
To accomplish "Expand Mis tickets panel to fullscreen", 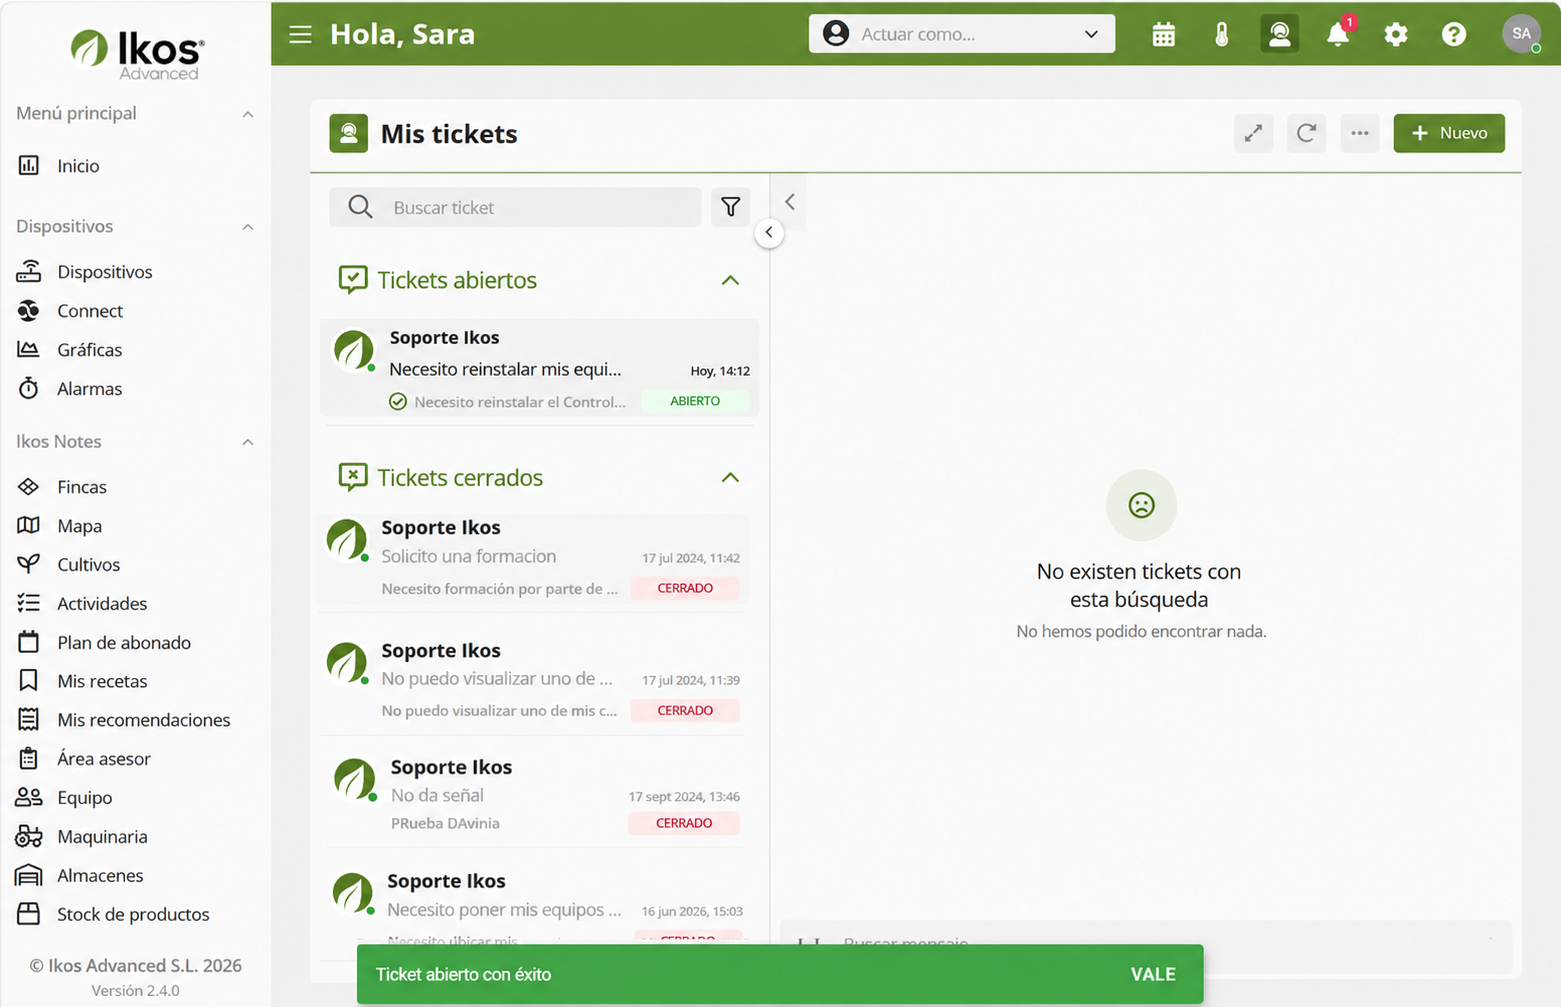I will point(1253,133).
